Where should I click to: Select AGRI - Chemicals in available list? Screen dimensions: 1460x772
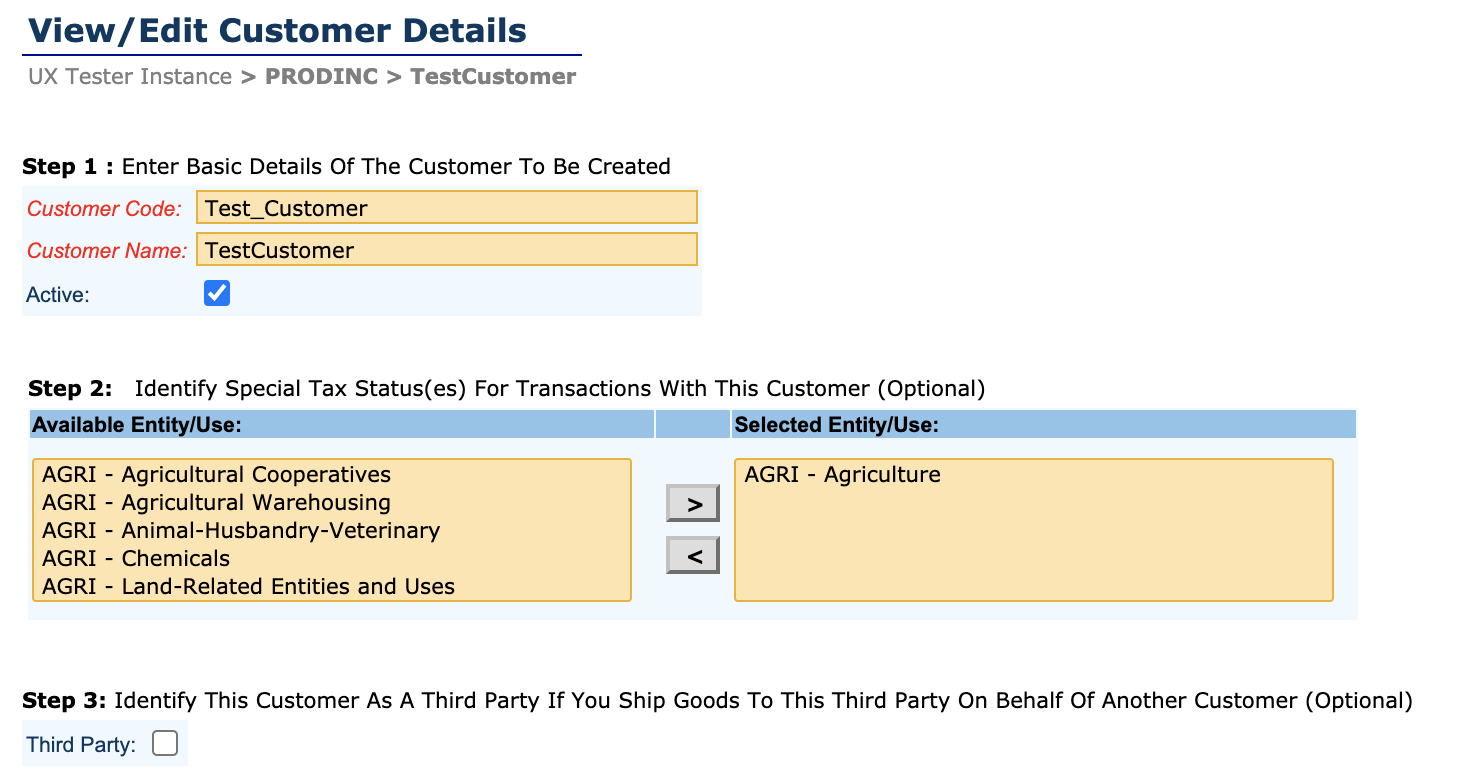(x=136, y=558)
